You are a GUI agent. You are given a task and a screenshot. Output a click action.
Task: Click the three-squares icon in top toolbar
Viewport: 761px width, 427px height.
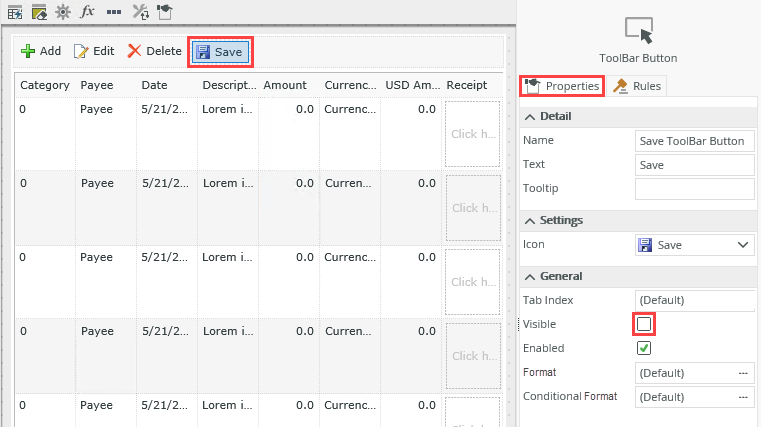tap(114, 12)
